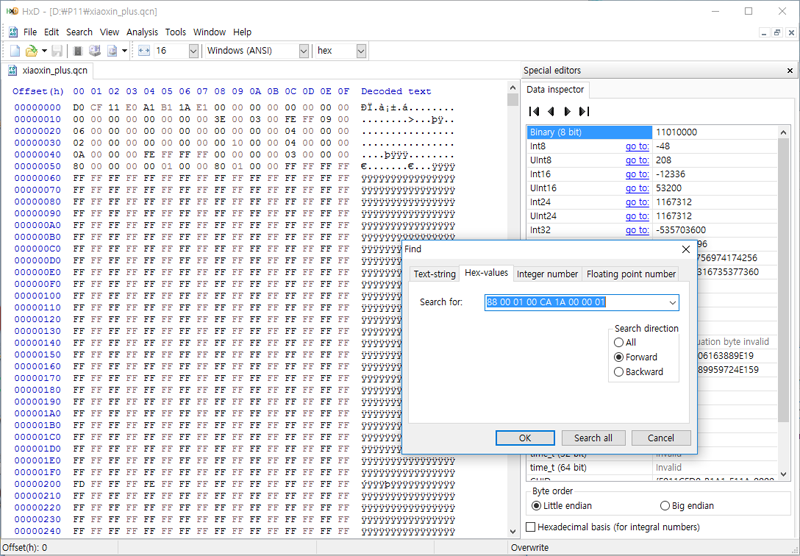
Task: Click go to link for UInt8
Action: tap(637, 160)
